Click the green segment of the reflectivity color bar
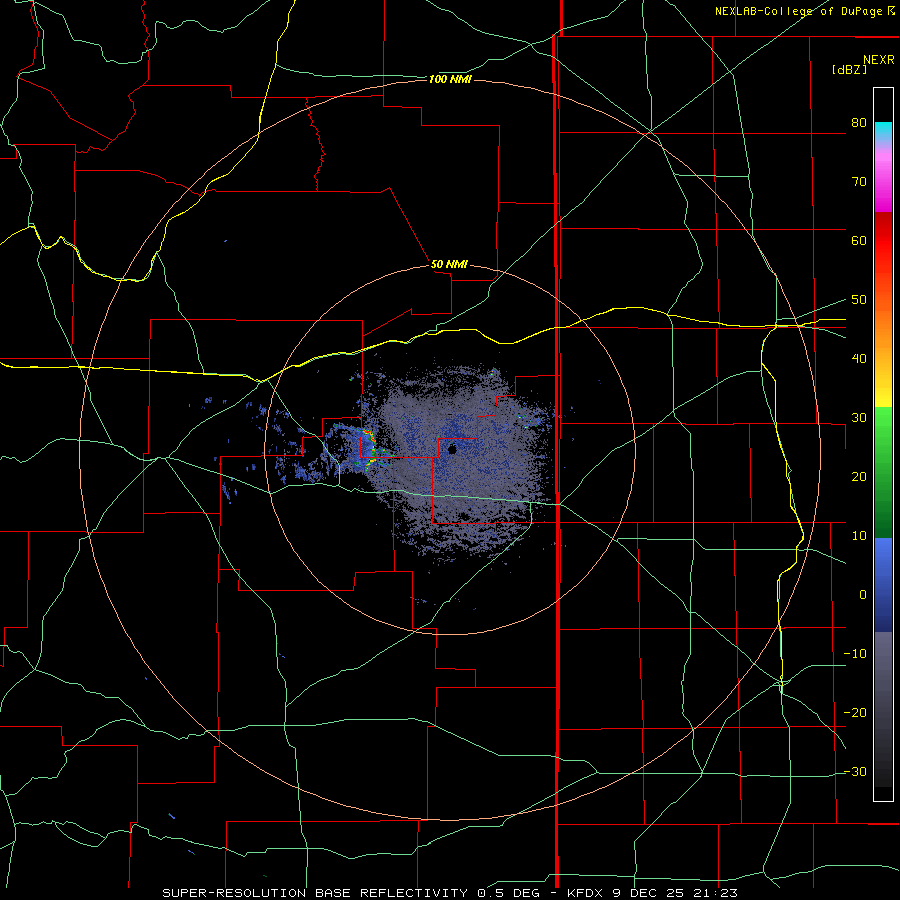 click(x=883, y=472)
